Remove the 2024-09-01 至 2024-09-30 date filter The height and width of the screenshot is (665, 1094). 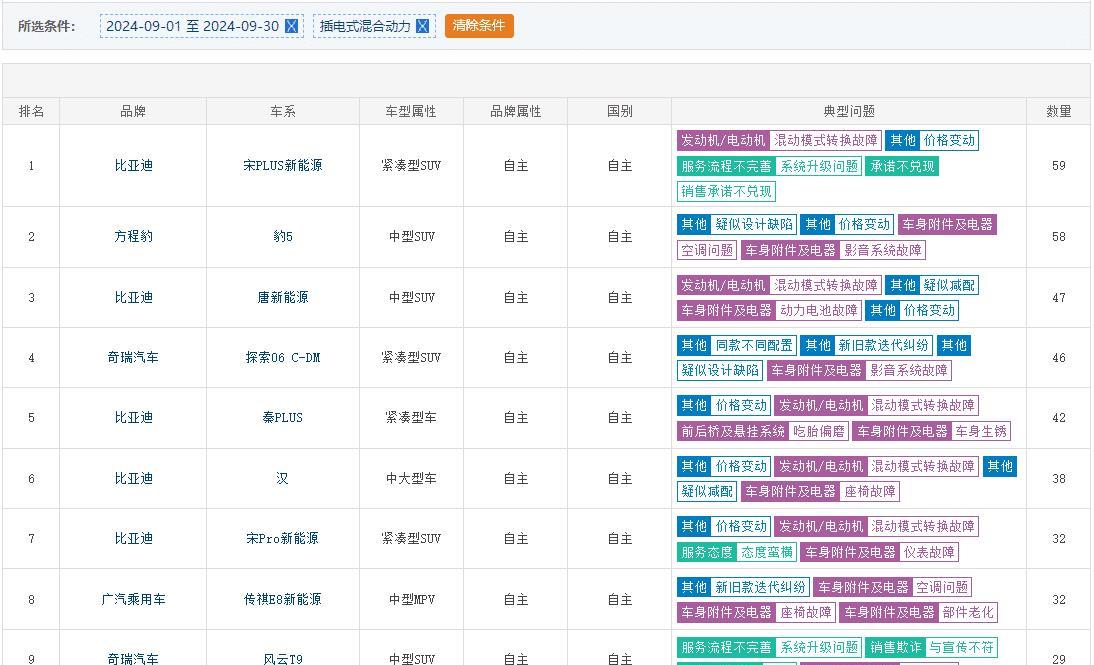[x=292, y=26]
